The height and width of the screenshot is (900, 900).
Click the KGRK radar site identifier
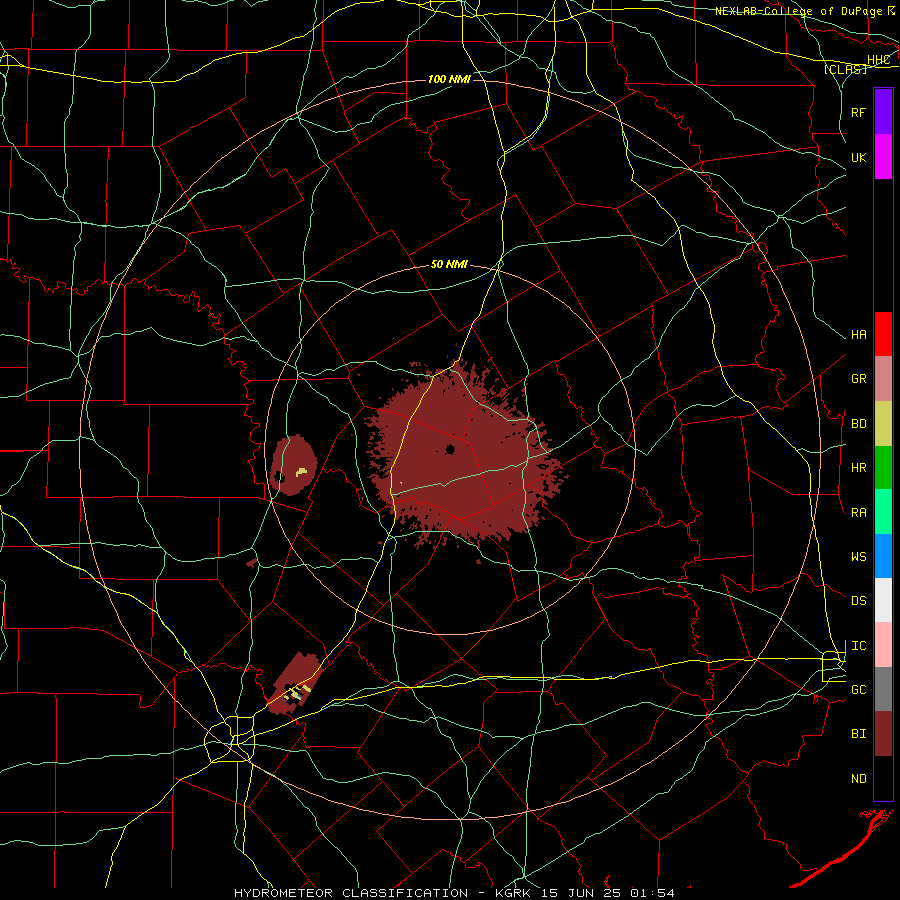511,893
